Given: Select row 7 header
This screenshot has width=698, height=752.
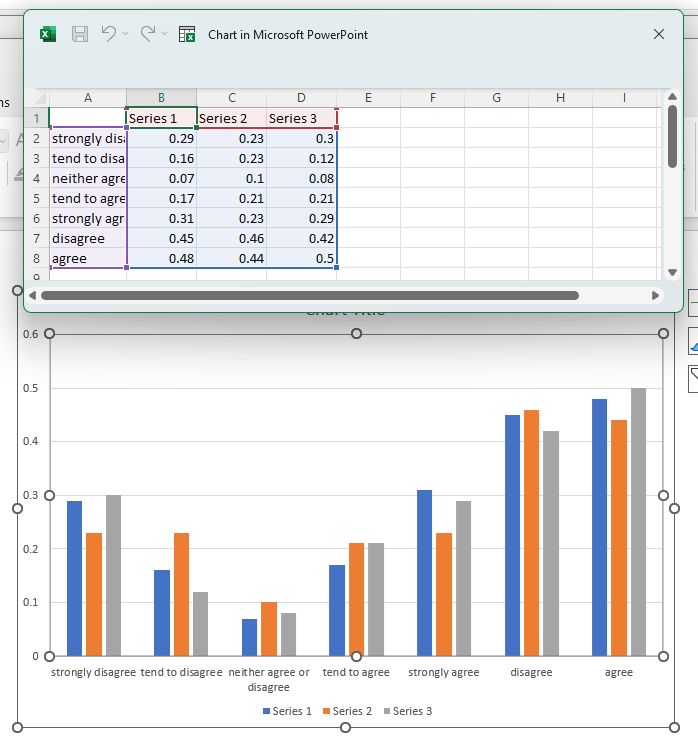Looking at the screenshot, I should [36, 239].
